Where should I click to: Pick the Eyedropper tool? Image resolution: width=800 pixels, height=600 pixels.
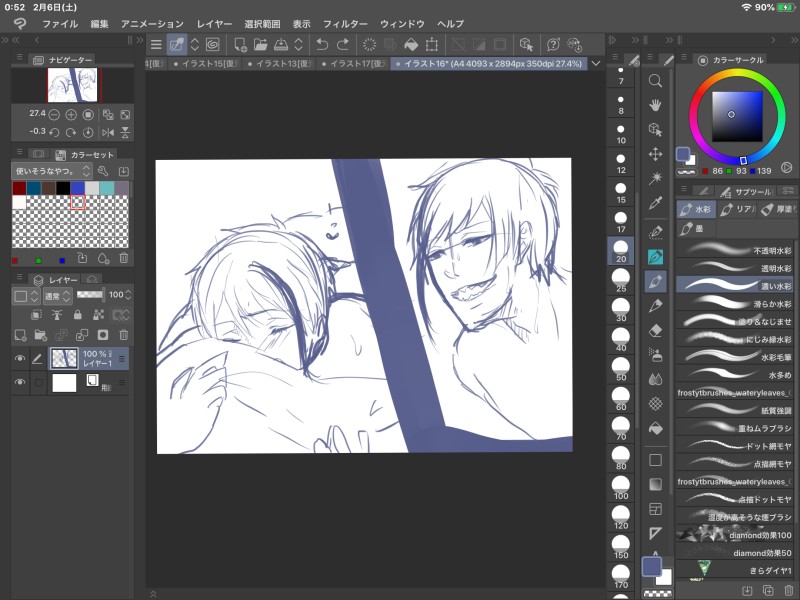656,203
